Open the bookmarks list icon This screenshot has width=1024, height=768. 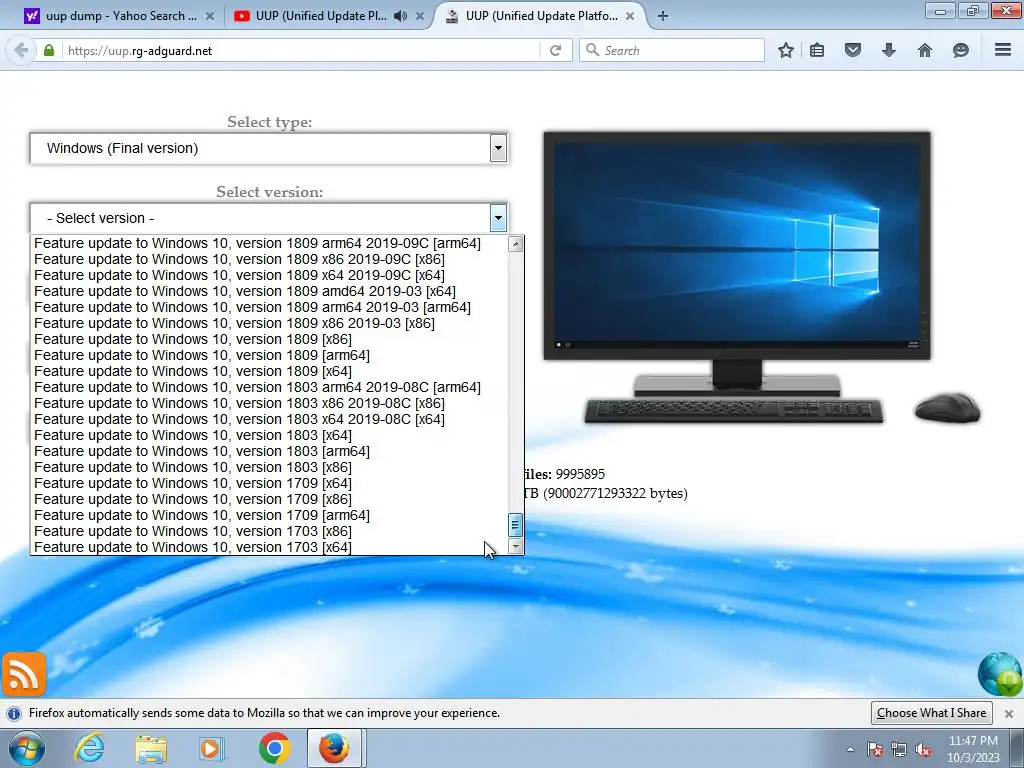pyautogui.click(x=817, y=50)
